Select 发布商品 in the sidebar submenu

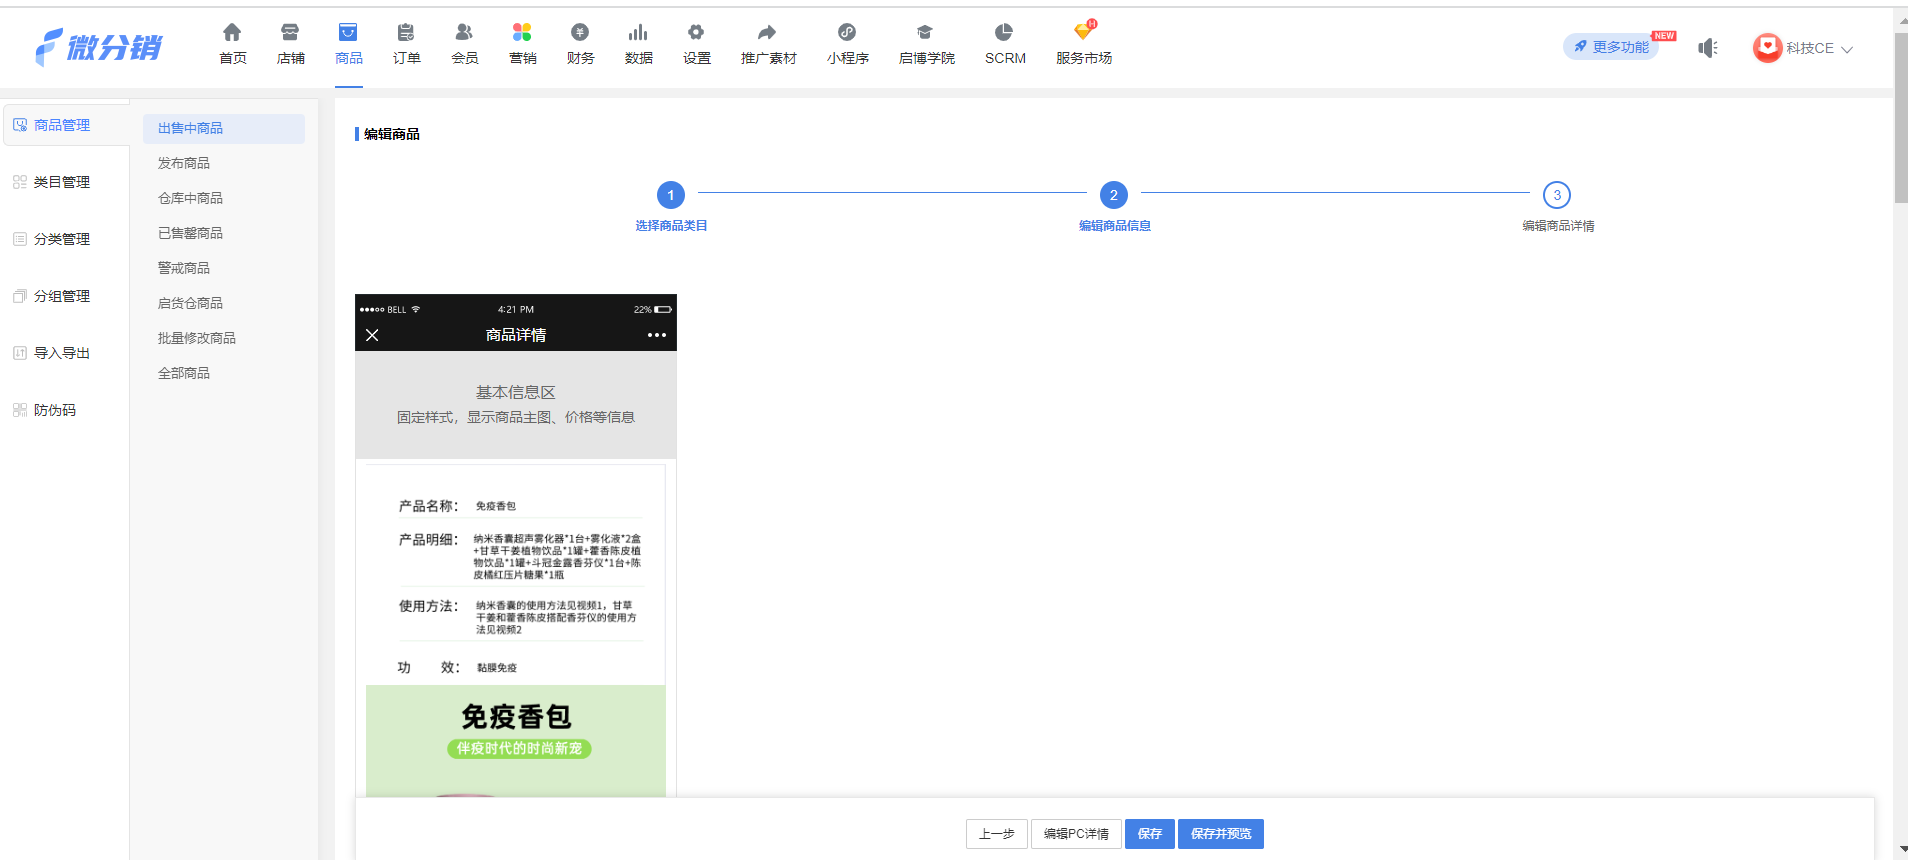[184, 163]
